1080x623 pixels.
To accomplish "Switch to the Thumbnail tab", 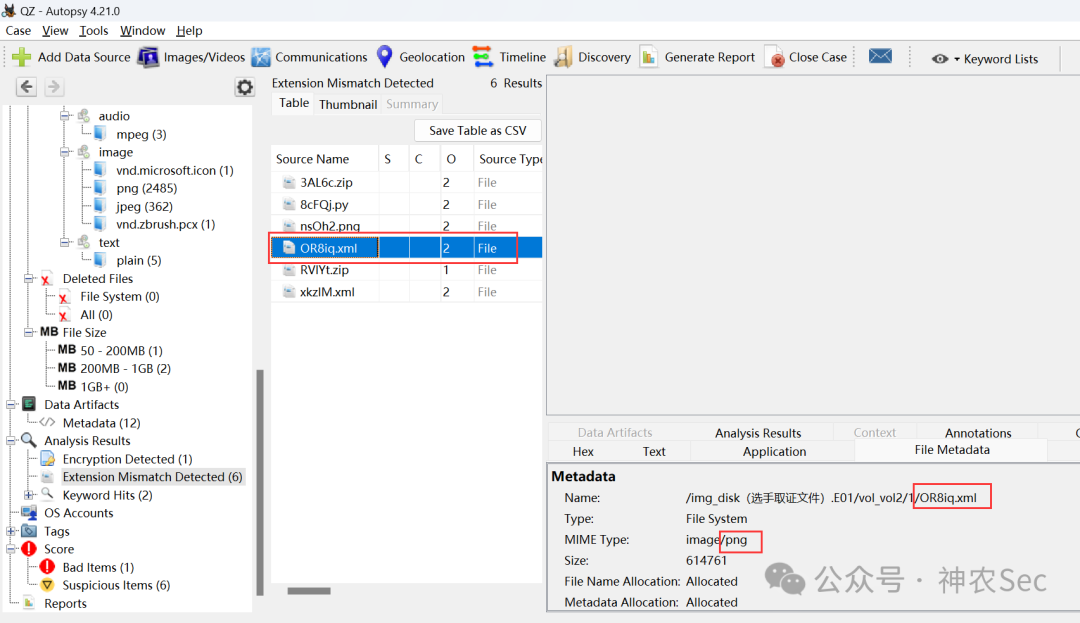I will pos(348,104).
